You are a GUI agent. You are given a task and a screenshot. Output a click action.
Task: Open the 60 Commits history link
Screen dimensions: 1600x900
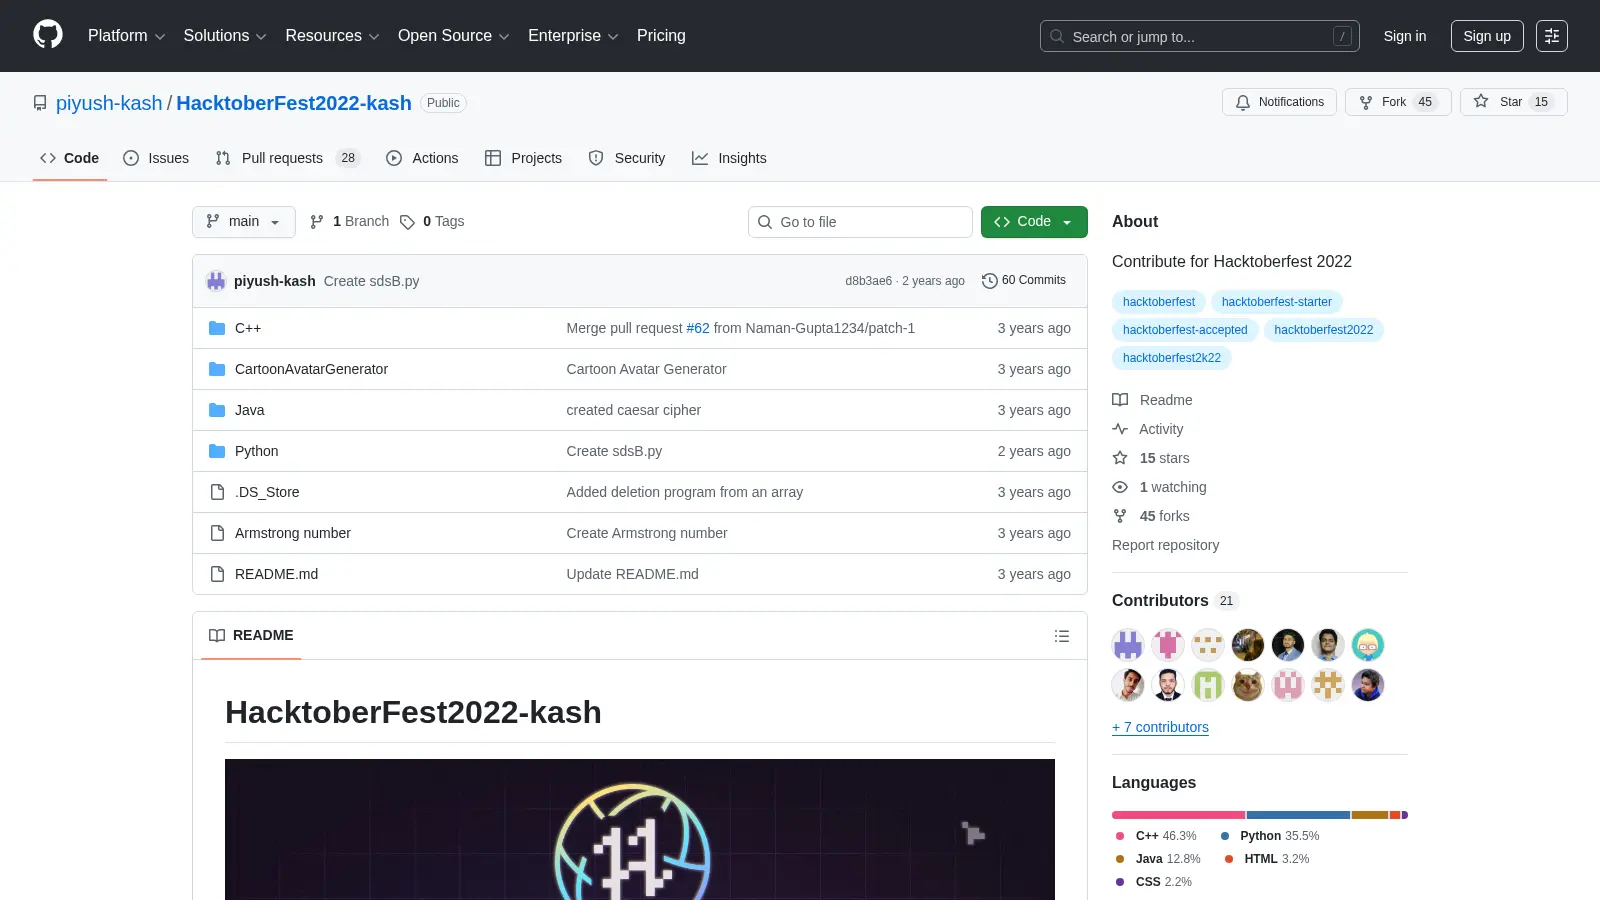pyautogui.click(x=1024, y=281)
